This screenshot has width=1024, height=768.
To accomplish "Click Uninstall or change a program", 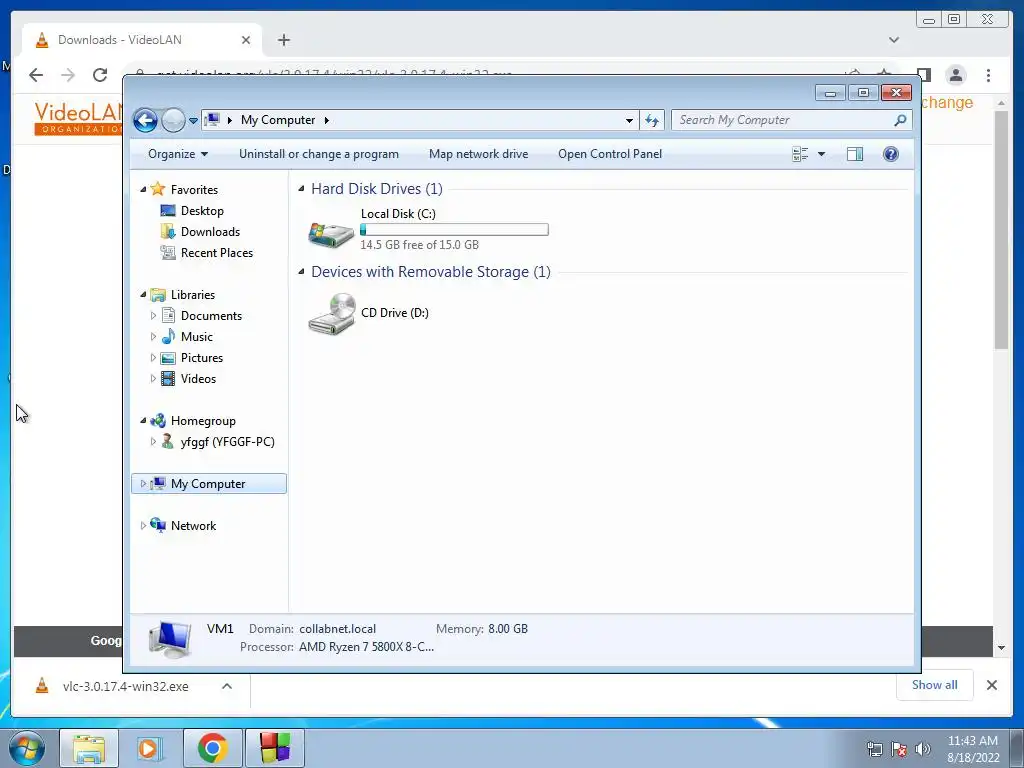I will (319, 154).
